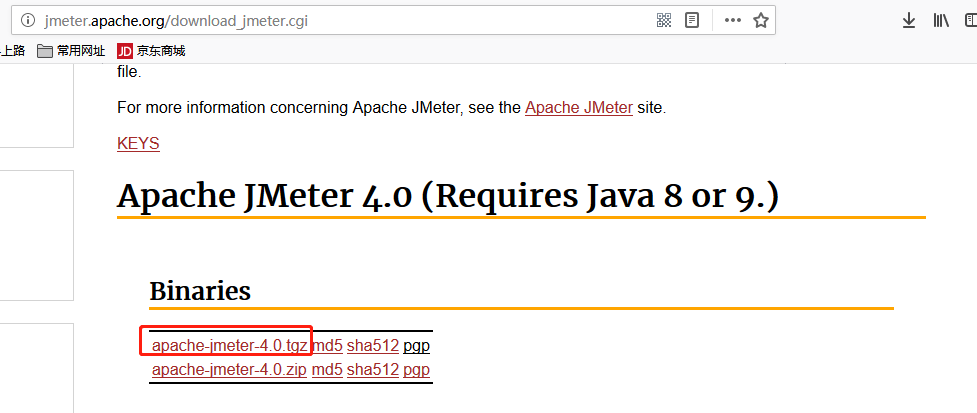This screenshot has width=977, height=413.
Task: Open pgp link for the zip file
Action: tap(416, 370)
